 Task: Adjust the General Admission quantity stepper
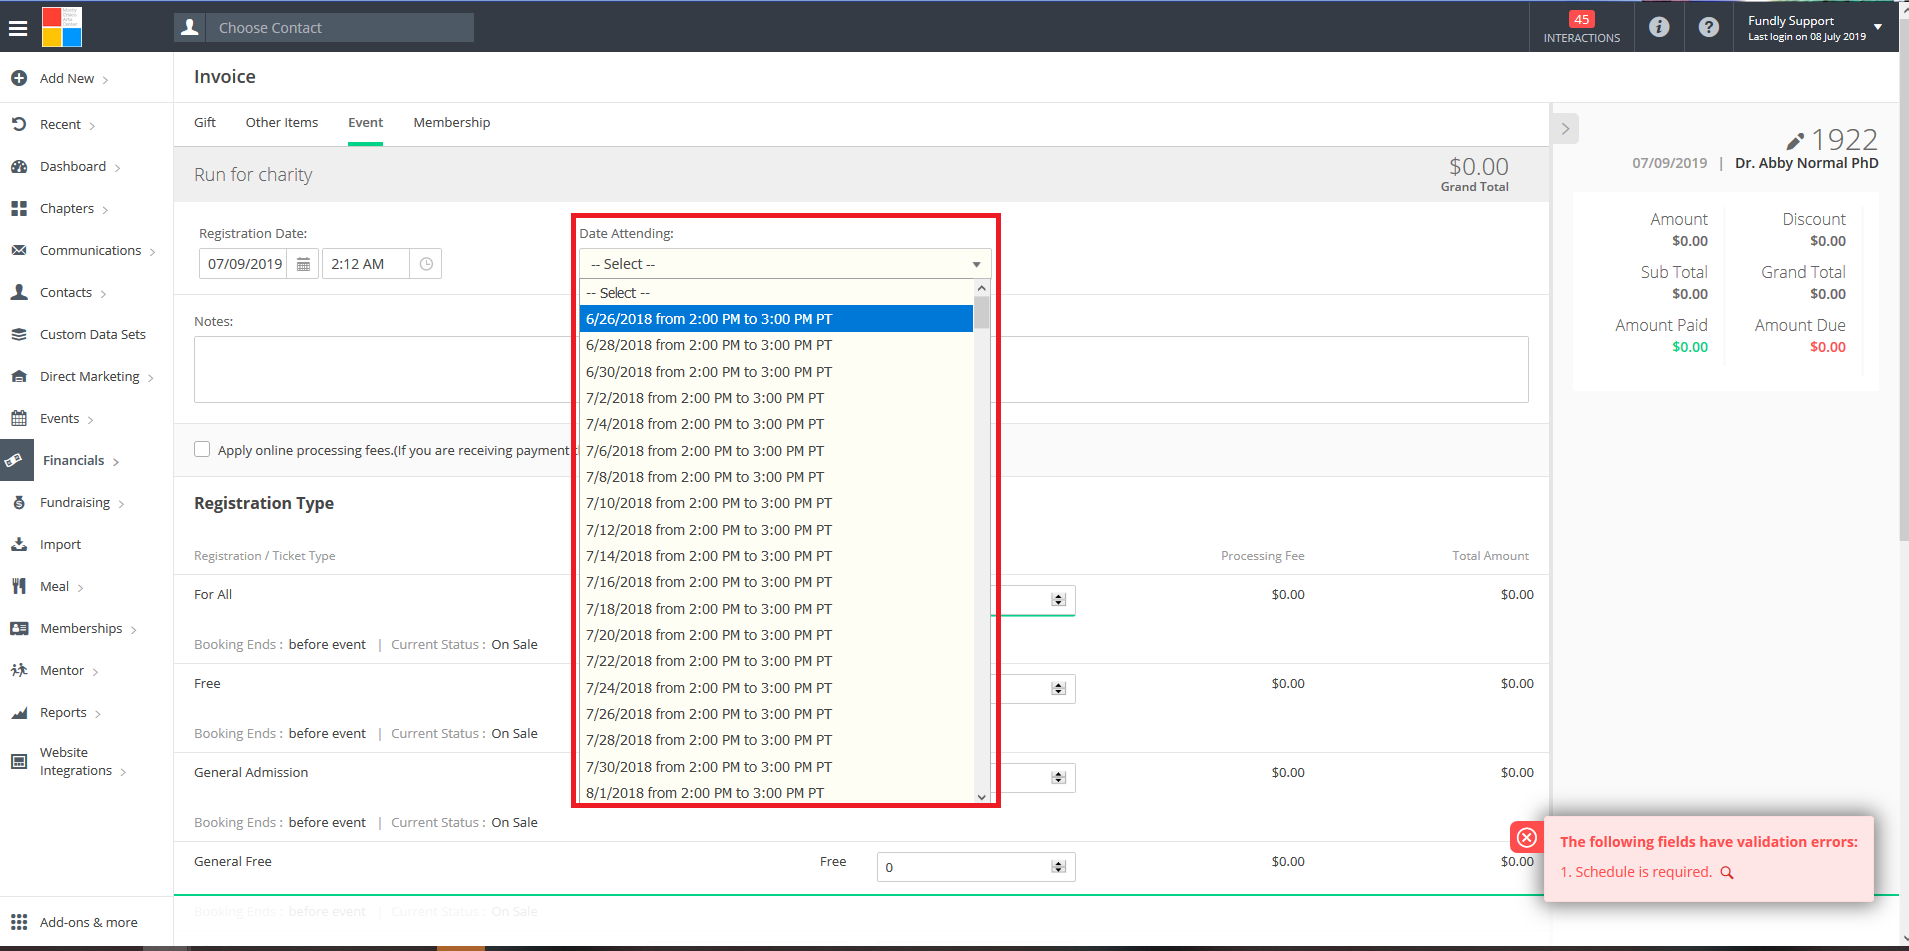(x=1058, y=778)
